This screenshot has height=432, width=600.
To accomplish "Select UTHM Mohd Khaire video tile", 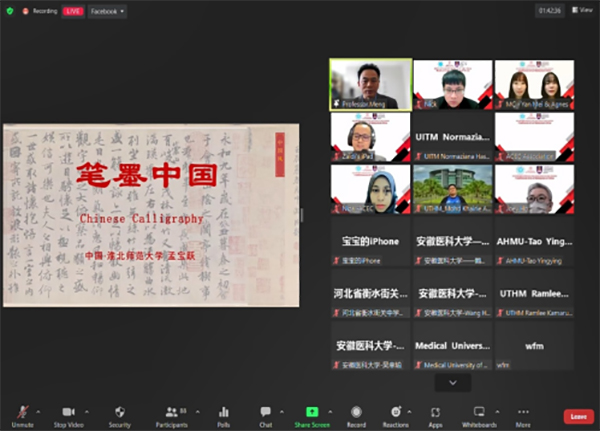I will tap(453, 189).
